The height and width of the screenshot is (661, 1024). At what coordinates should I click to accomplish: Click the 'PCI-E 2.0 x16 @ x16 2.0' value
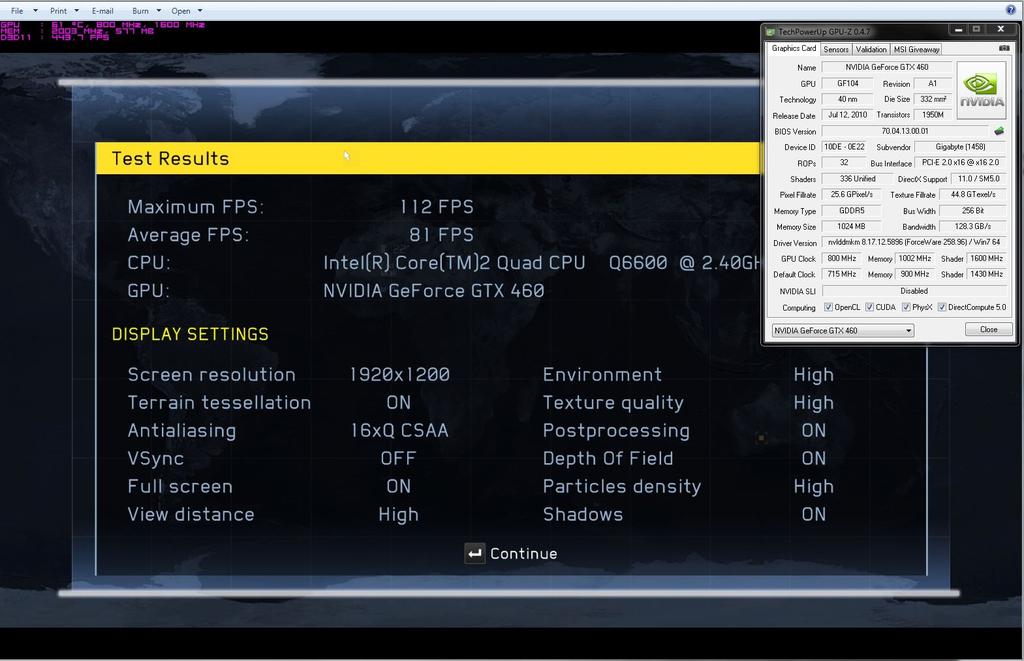[x=960, y=163]
